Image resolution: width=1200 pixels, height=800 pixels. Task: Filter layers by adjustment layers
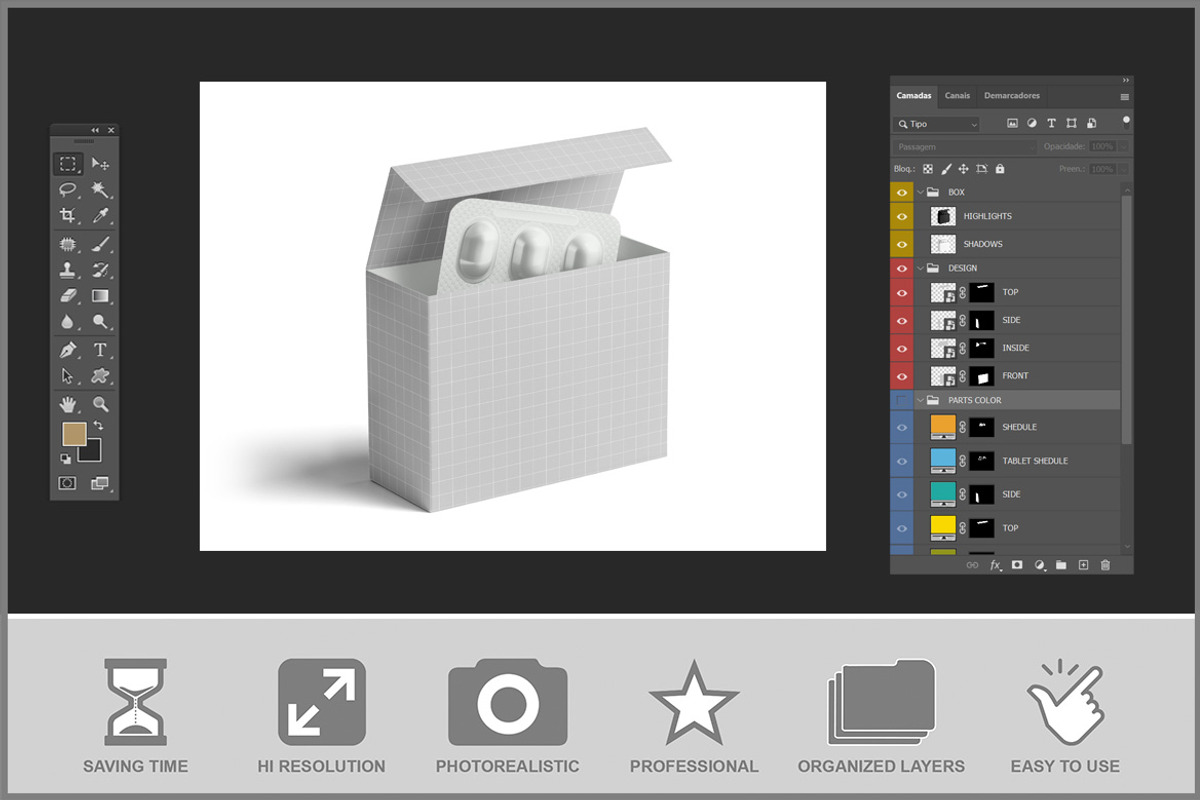point(1031,124)
